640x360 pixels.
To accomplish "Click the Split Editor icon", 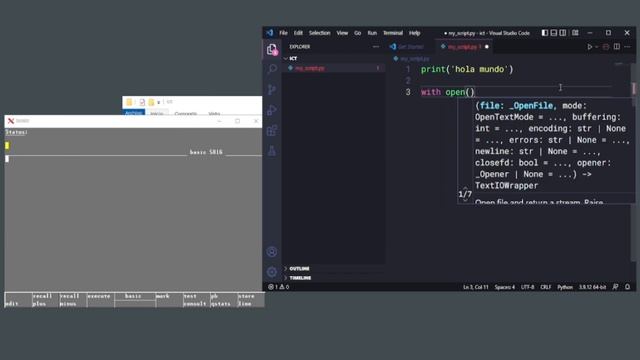I will click(x=617, y=47).
